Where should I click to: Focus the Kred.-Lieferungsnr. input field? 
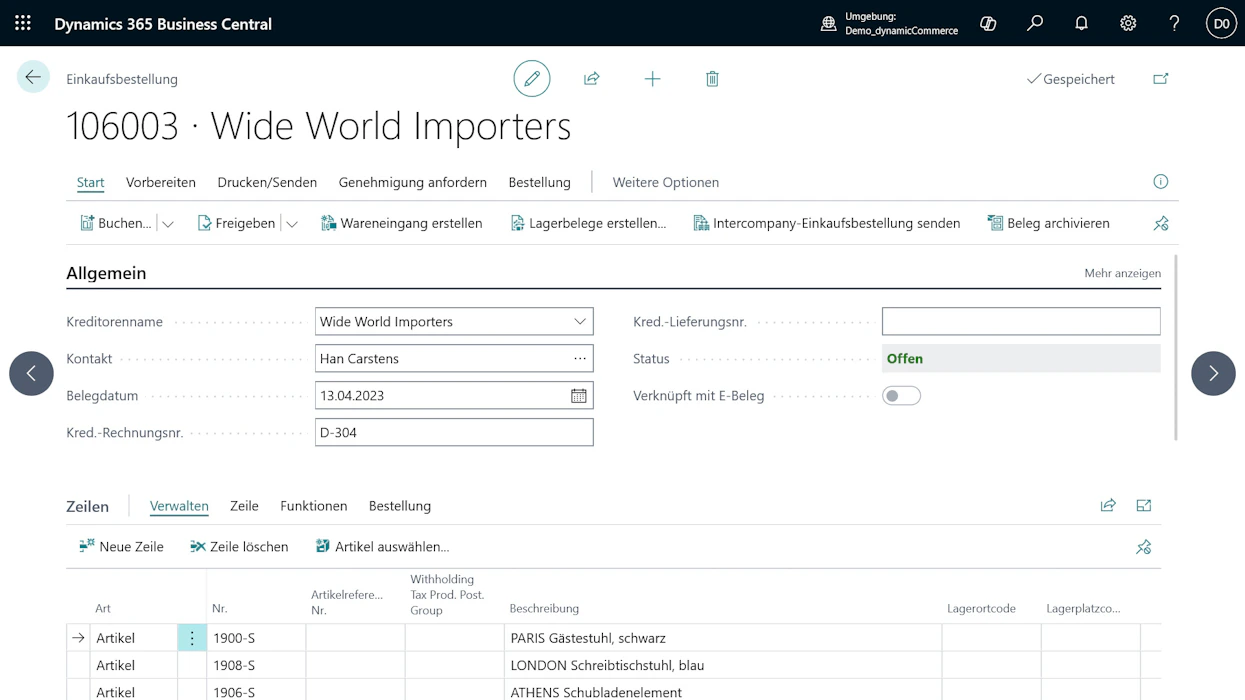click(x=1021, y=322)
